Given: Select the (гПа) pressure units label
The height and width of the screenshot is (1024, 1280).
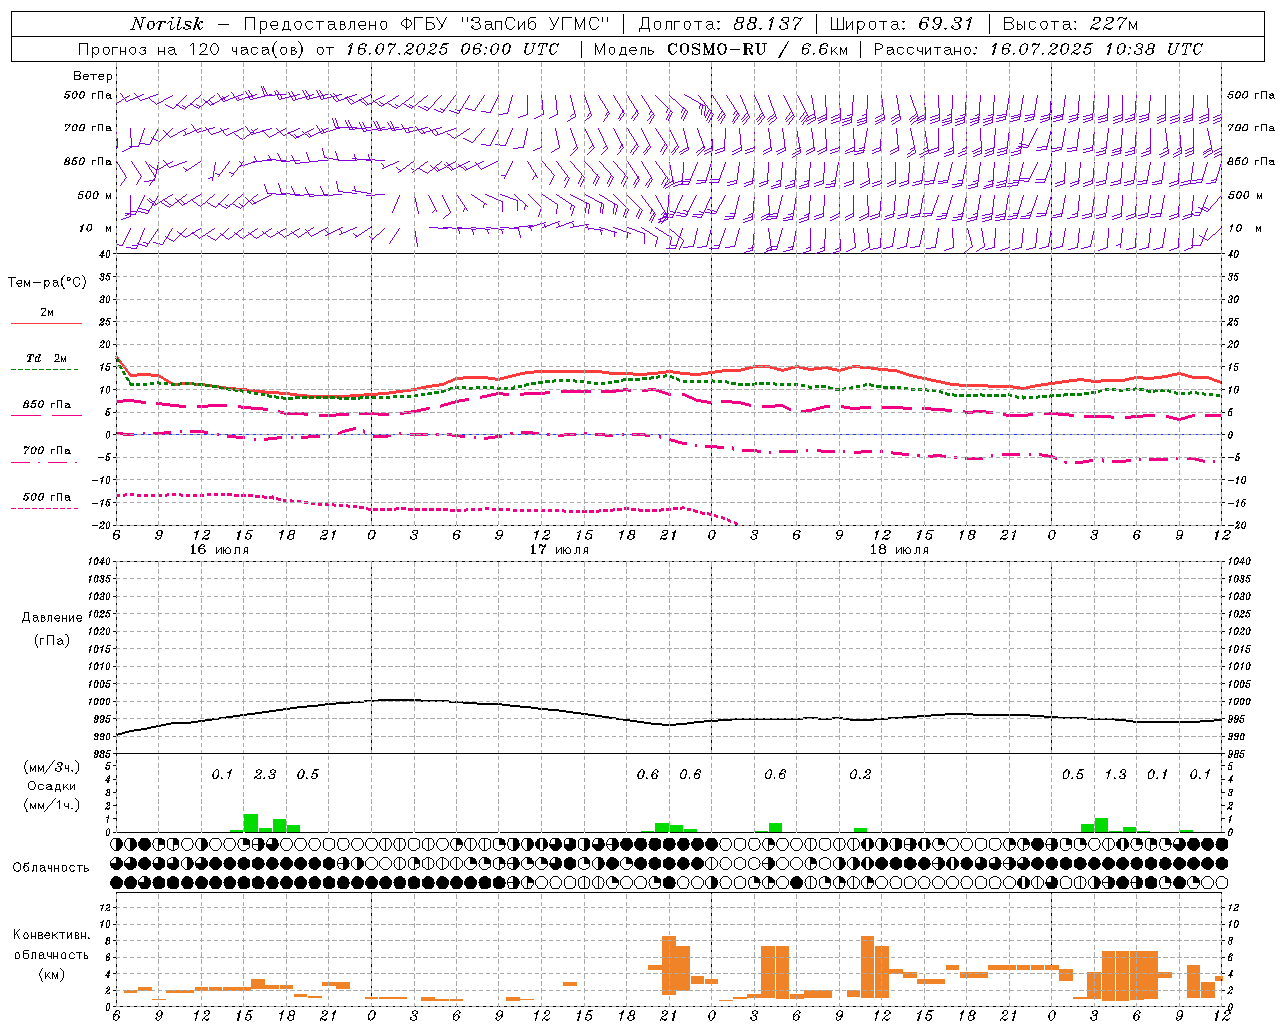Looking at the screenshot, I should tap(51, 640).
